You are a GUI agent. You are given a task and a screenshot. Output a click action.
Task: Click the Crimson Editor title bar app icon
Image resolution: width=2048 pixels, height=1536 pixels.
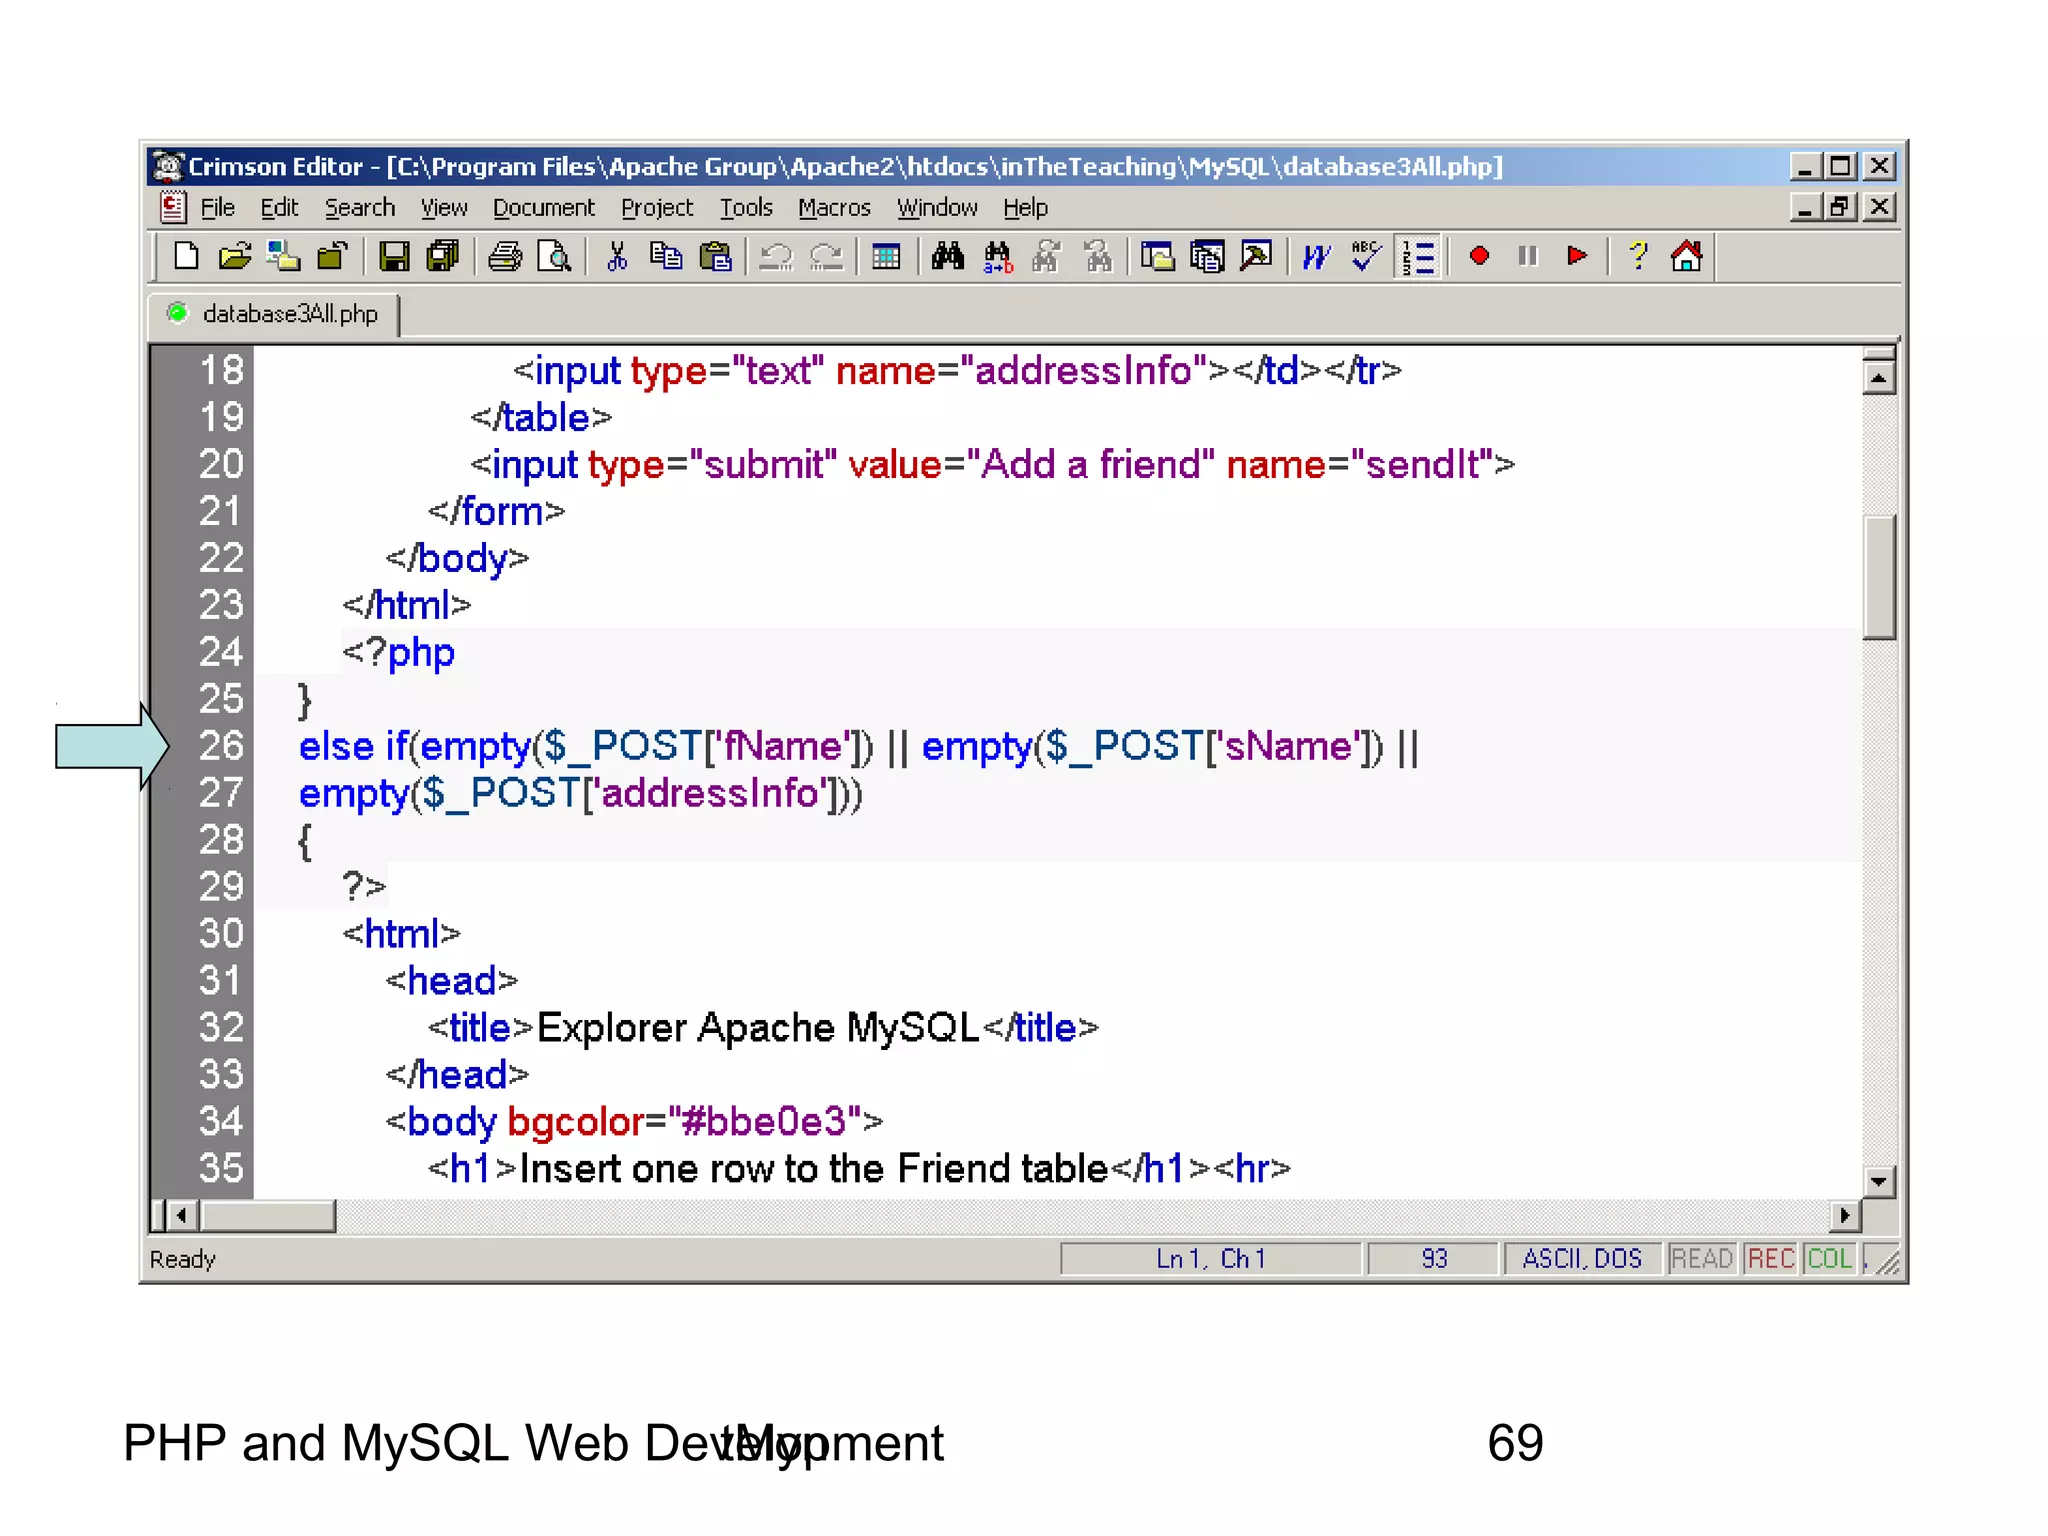click(x=169, y=166)
